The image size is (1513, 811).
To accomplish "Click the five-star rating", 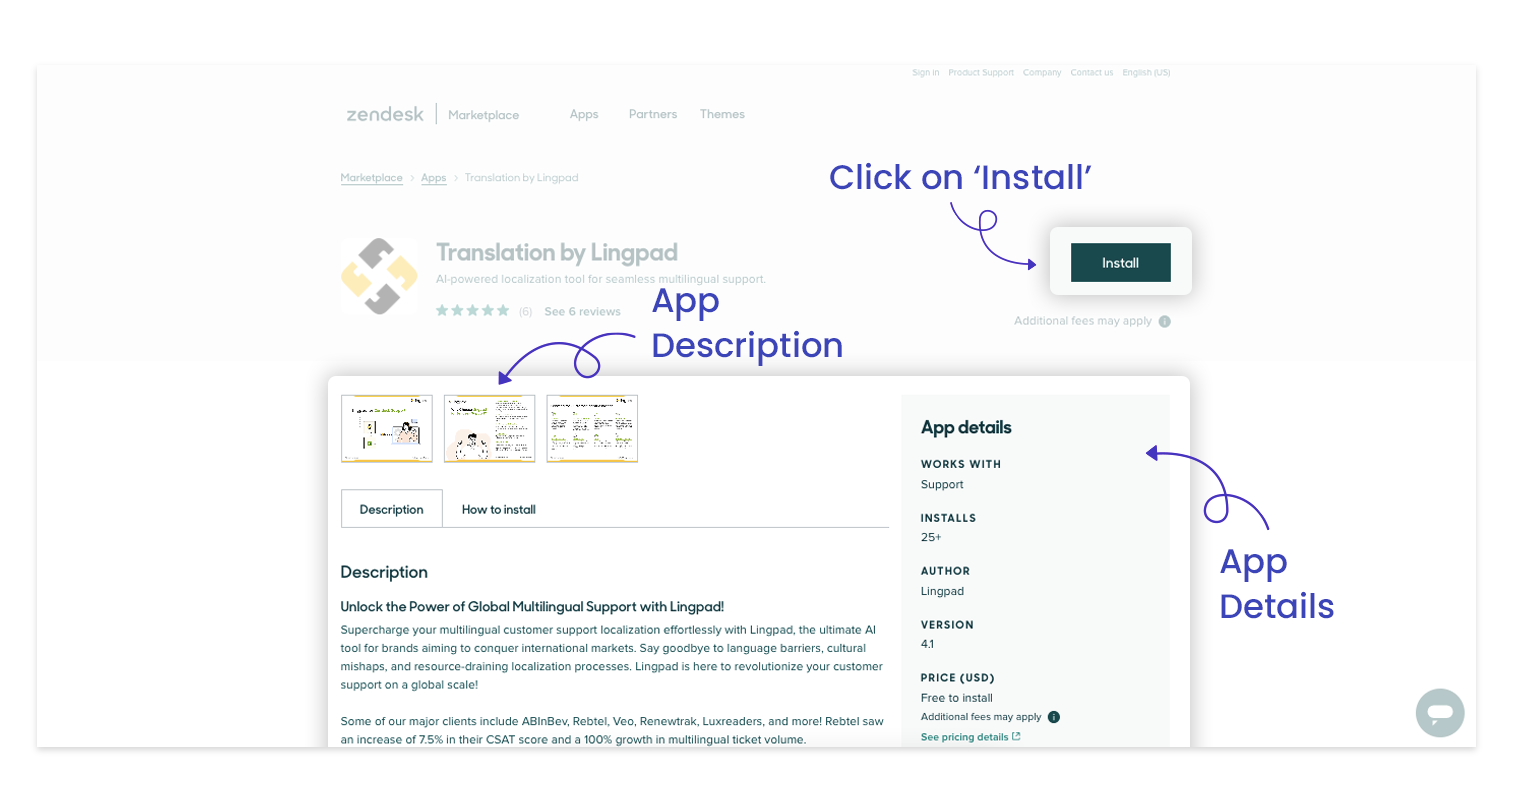I will point(473,311).
